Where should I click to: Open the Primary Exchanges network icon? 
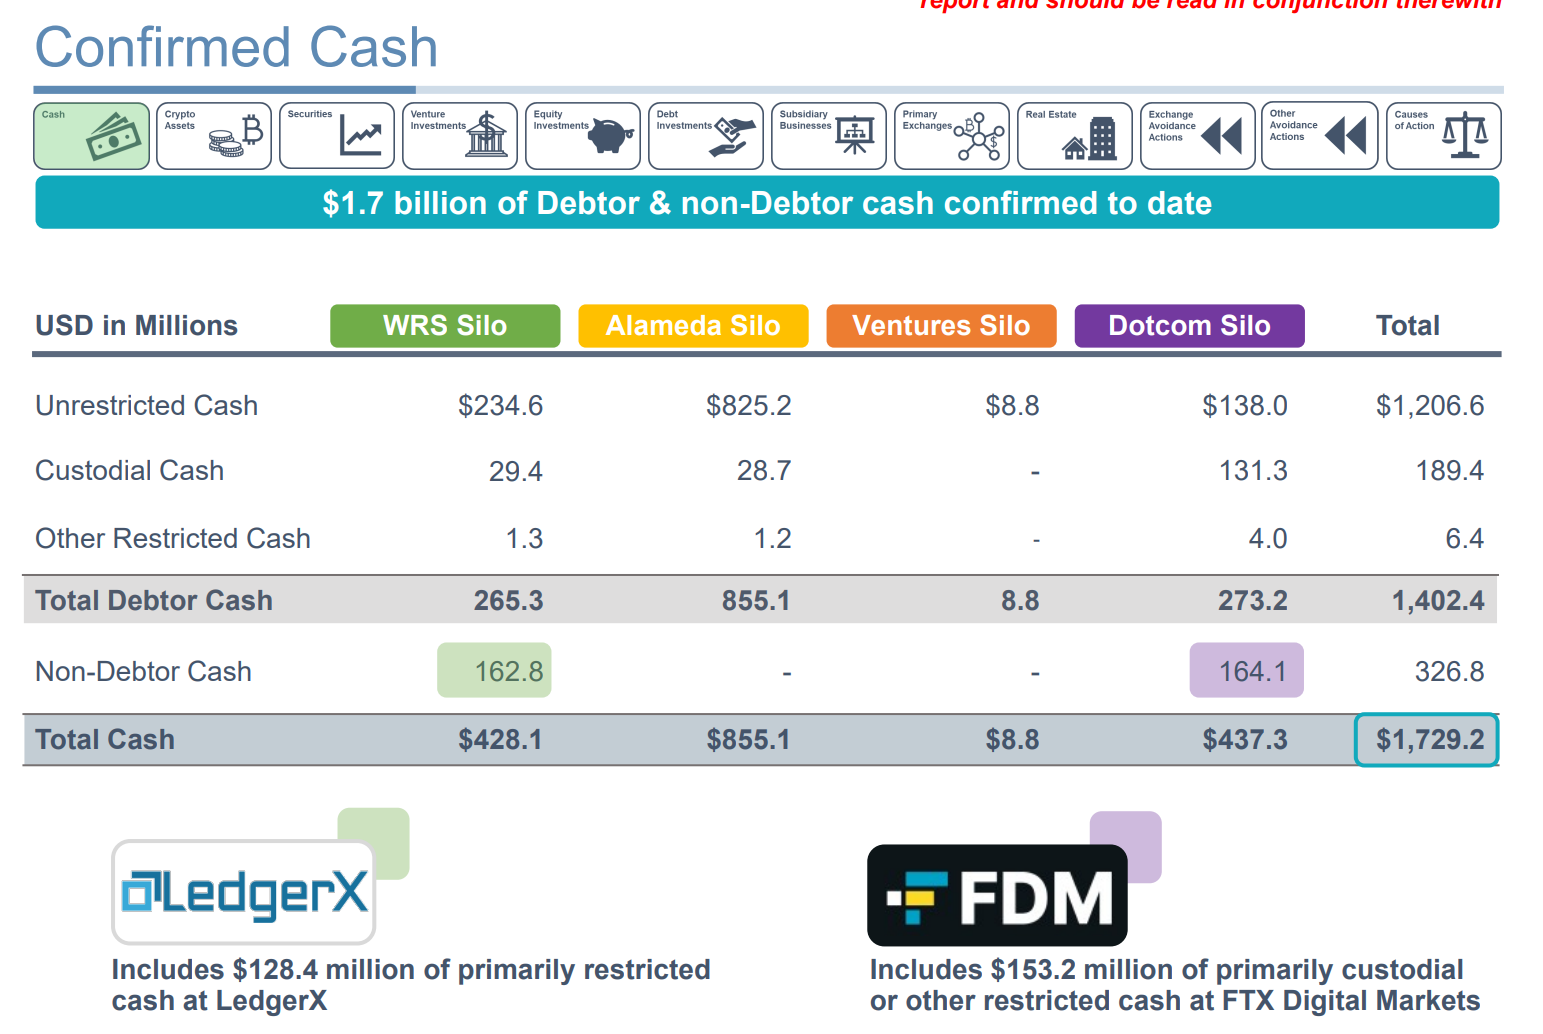tap(951, 135)
